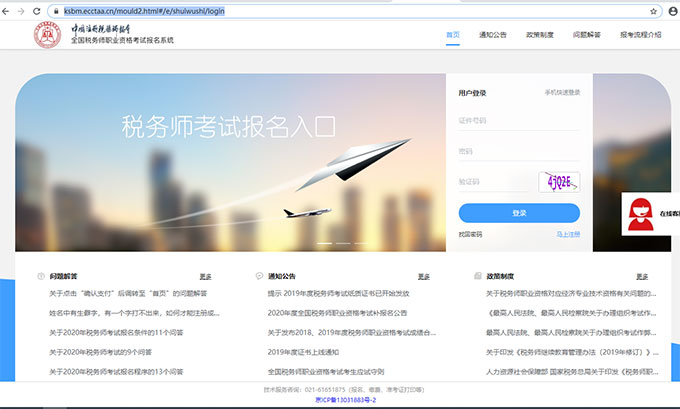This screenshot has height=409, width=680.
Task: Open the 报考流程介绍 nav tab
Action: (x=640, y=34)
